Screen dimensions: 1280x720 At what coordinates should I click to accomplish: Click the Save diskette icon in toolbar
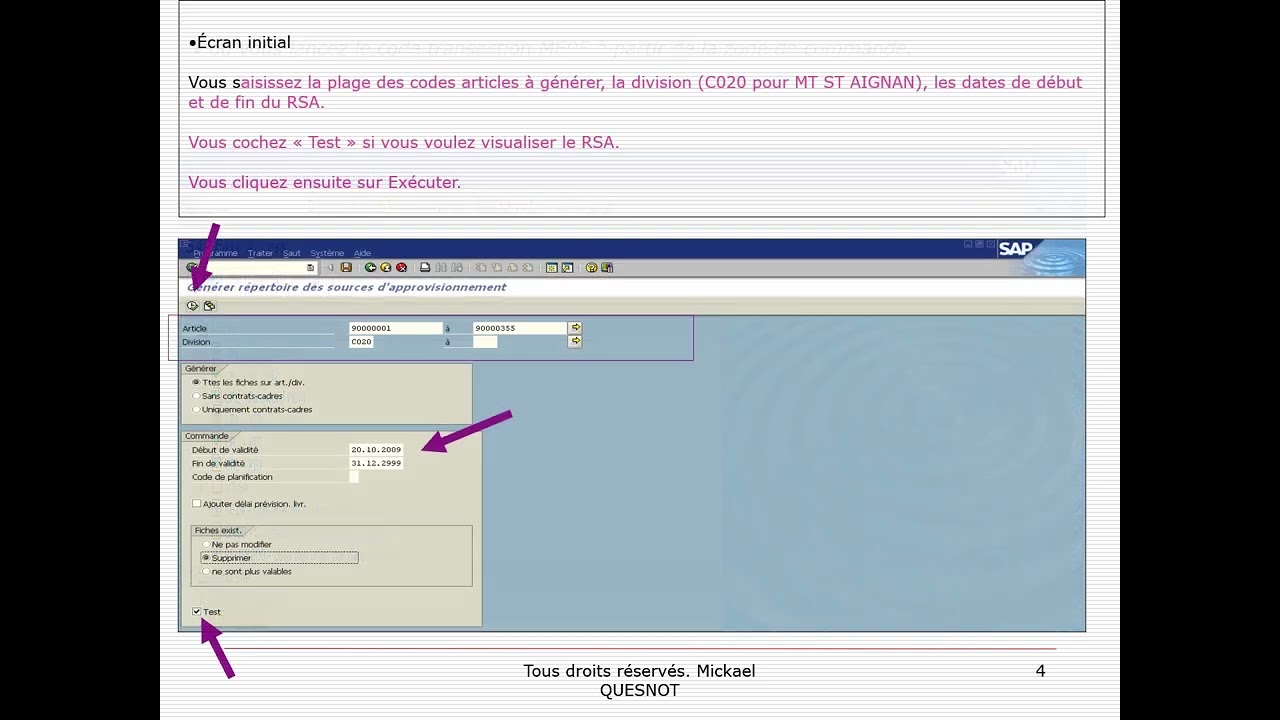tap(346, 267)
